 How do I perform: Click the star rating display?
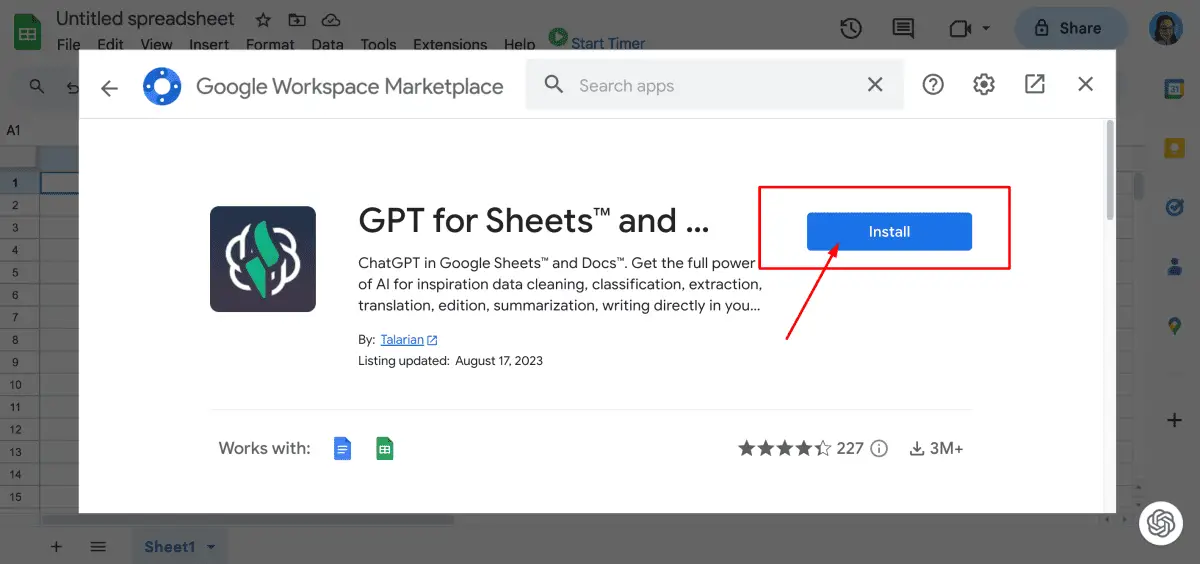tap(784, 448)
